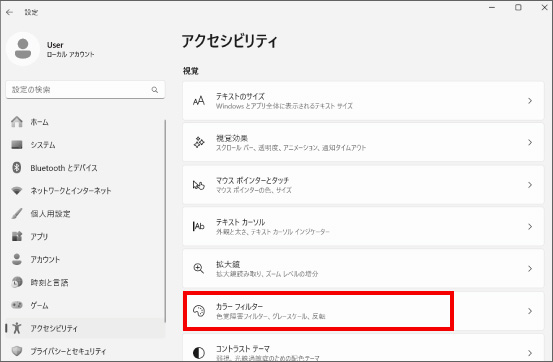Open アカウント settings category
Image resolution: width=553 pixels, height=362 pixels.
click(85, 259)
